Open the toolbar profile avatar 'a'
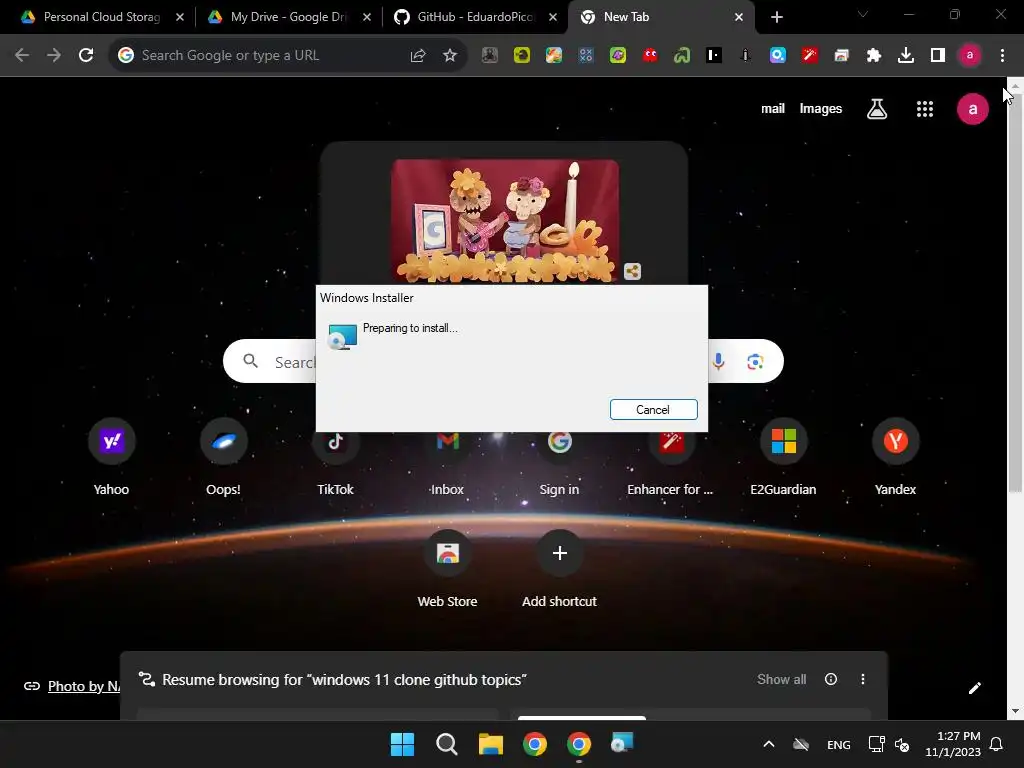1024x768 pixels. pyautogui.click(x=970, y=56)
